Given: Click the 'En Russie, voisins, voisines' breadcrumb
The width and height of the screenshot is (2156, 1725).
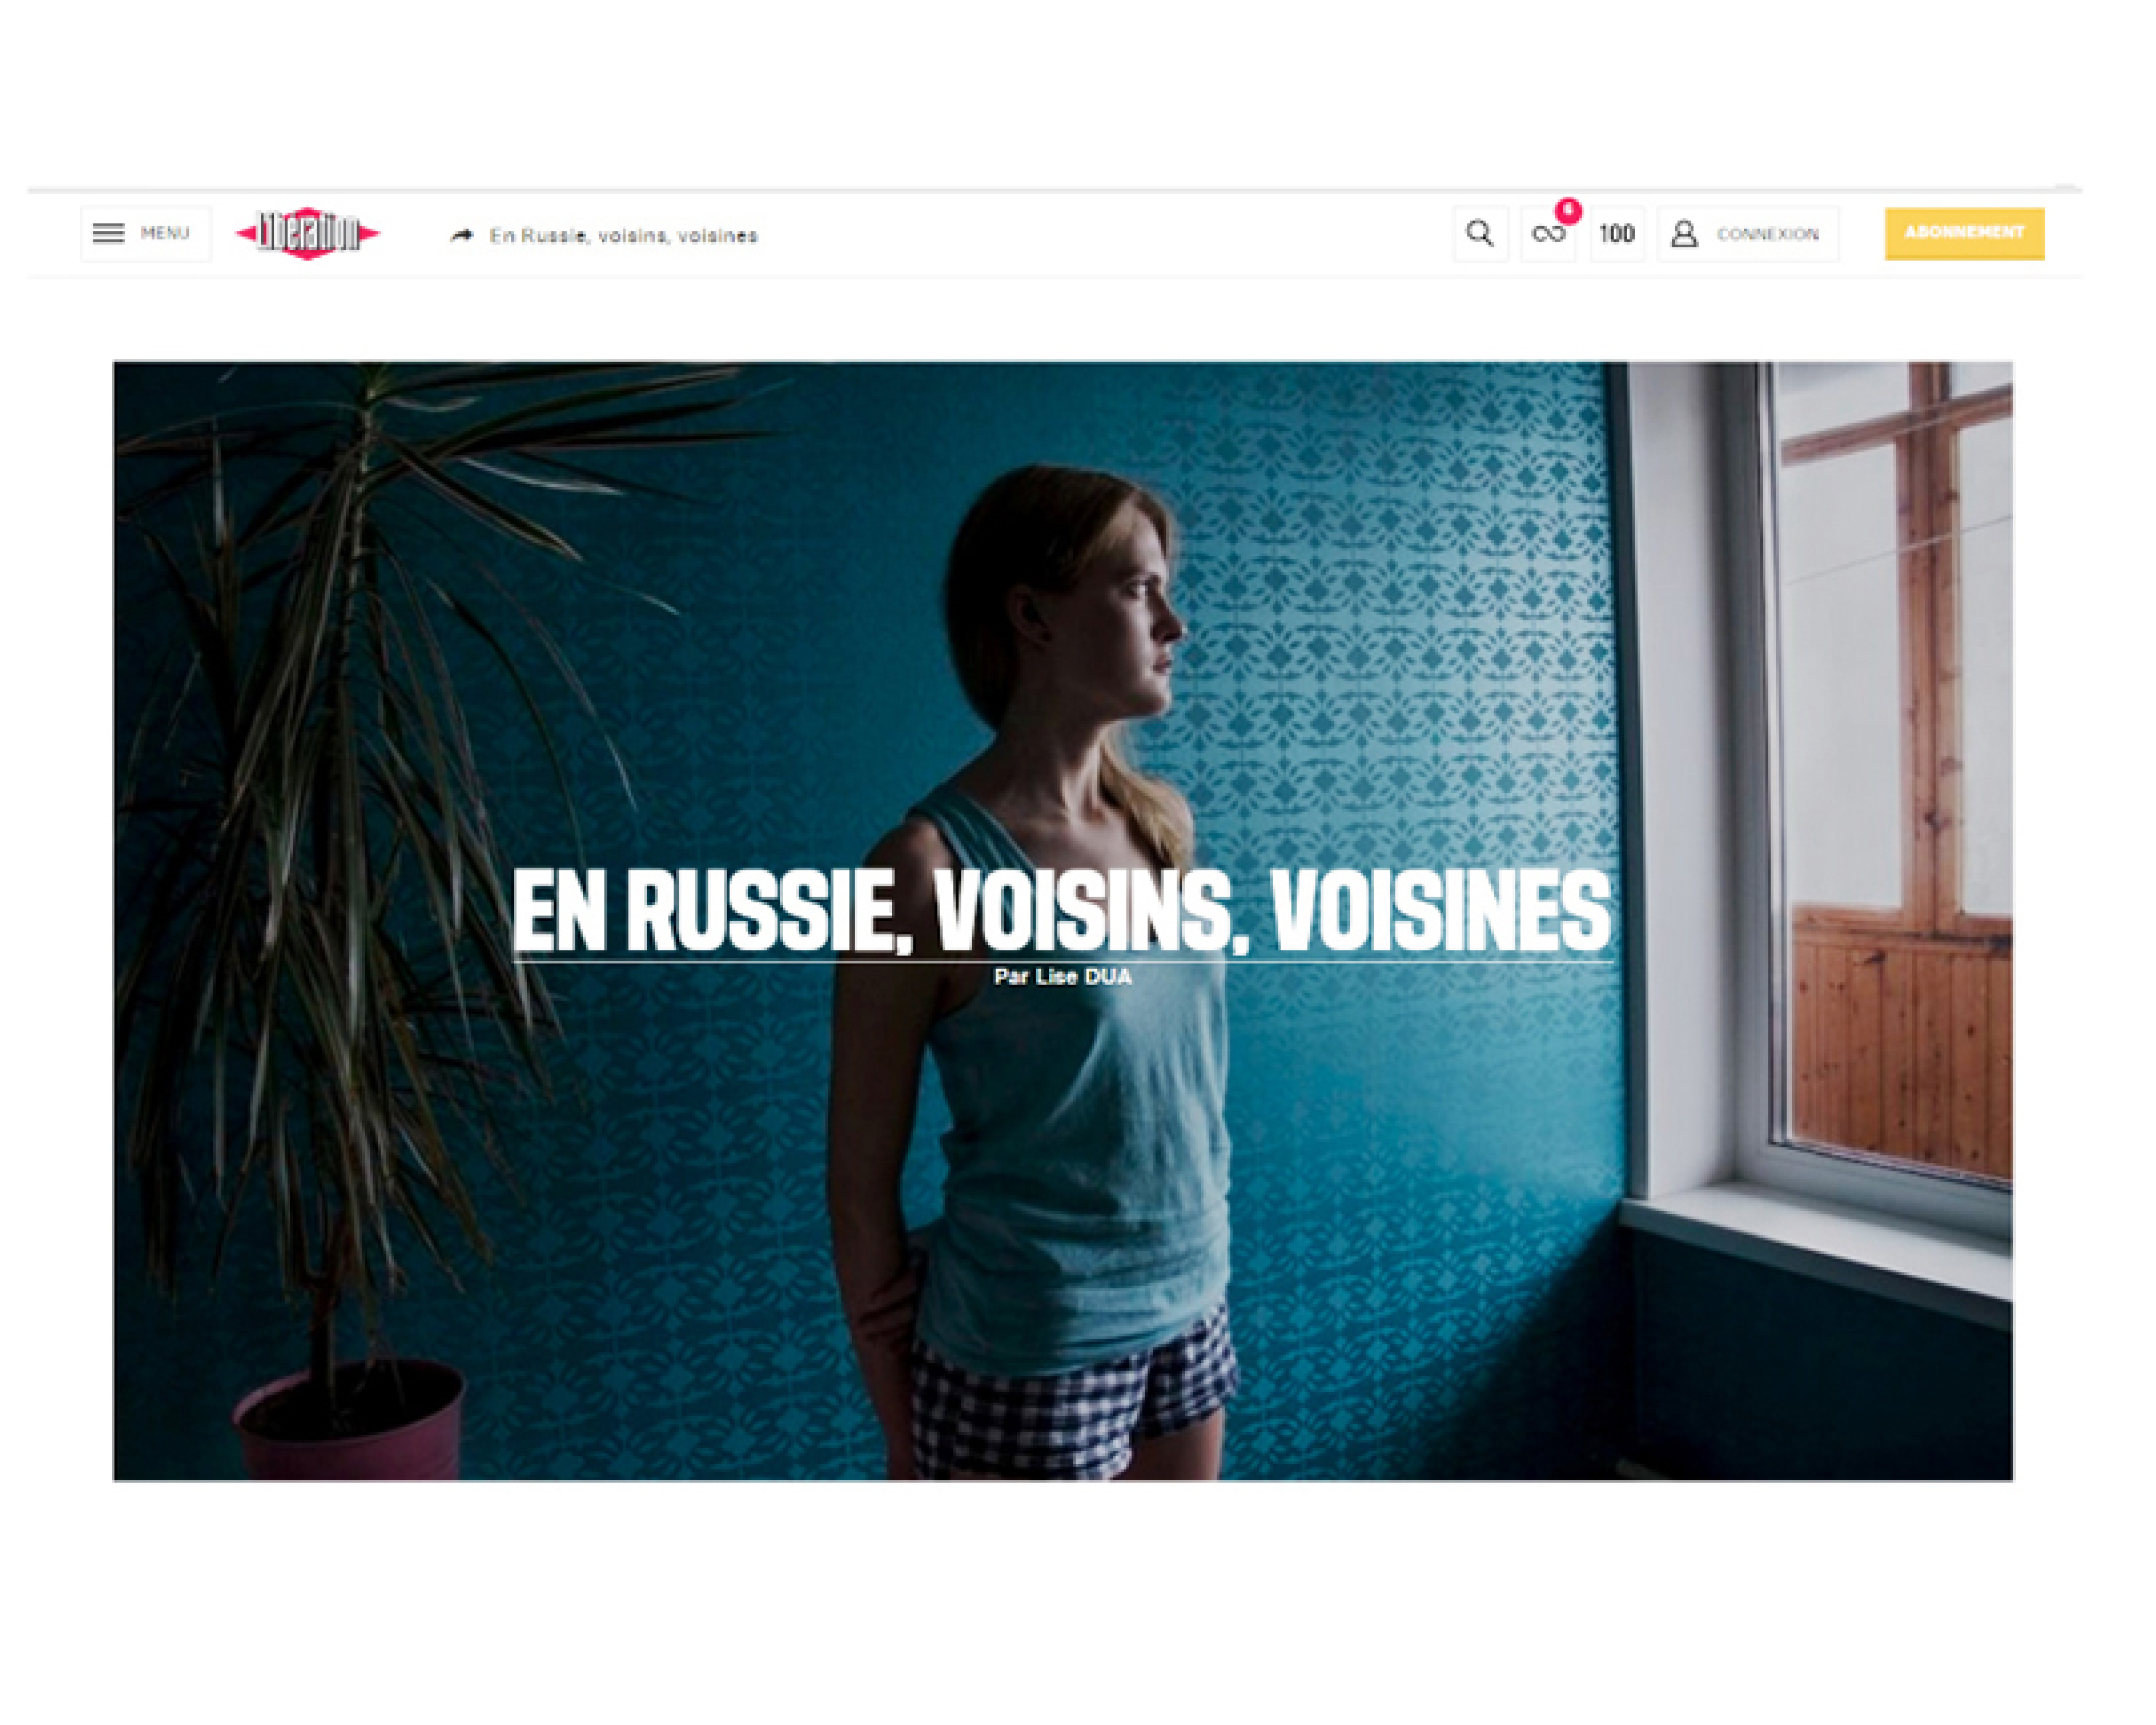Looking at the screenshot, I should [x=623, y=236].
